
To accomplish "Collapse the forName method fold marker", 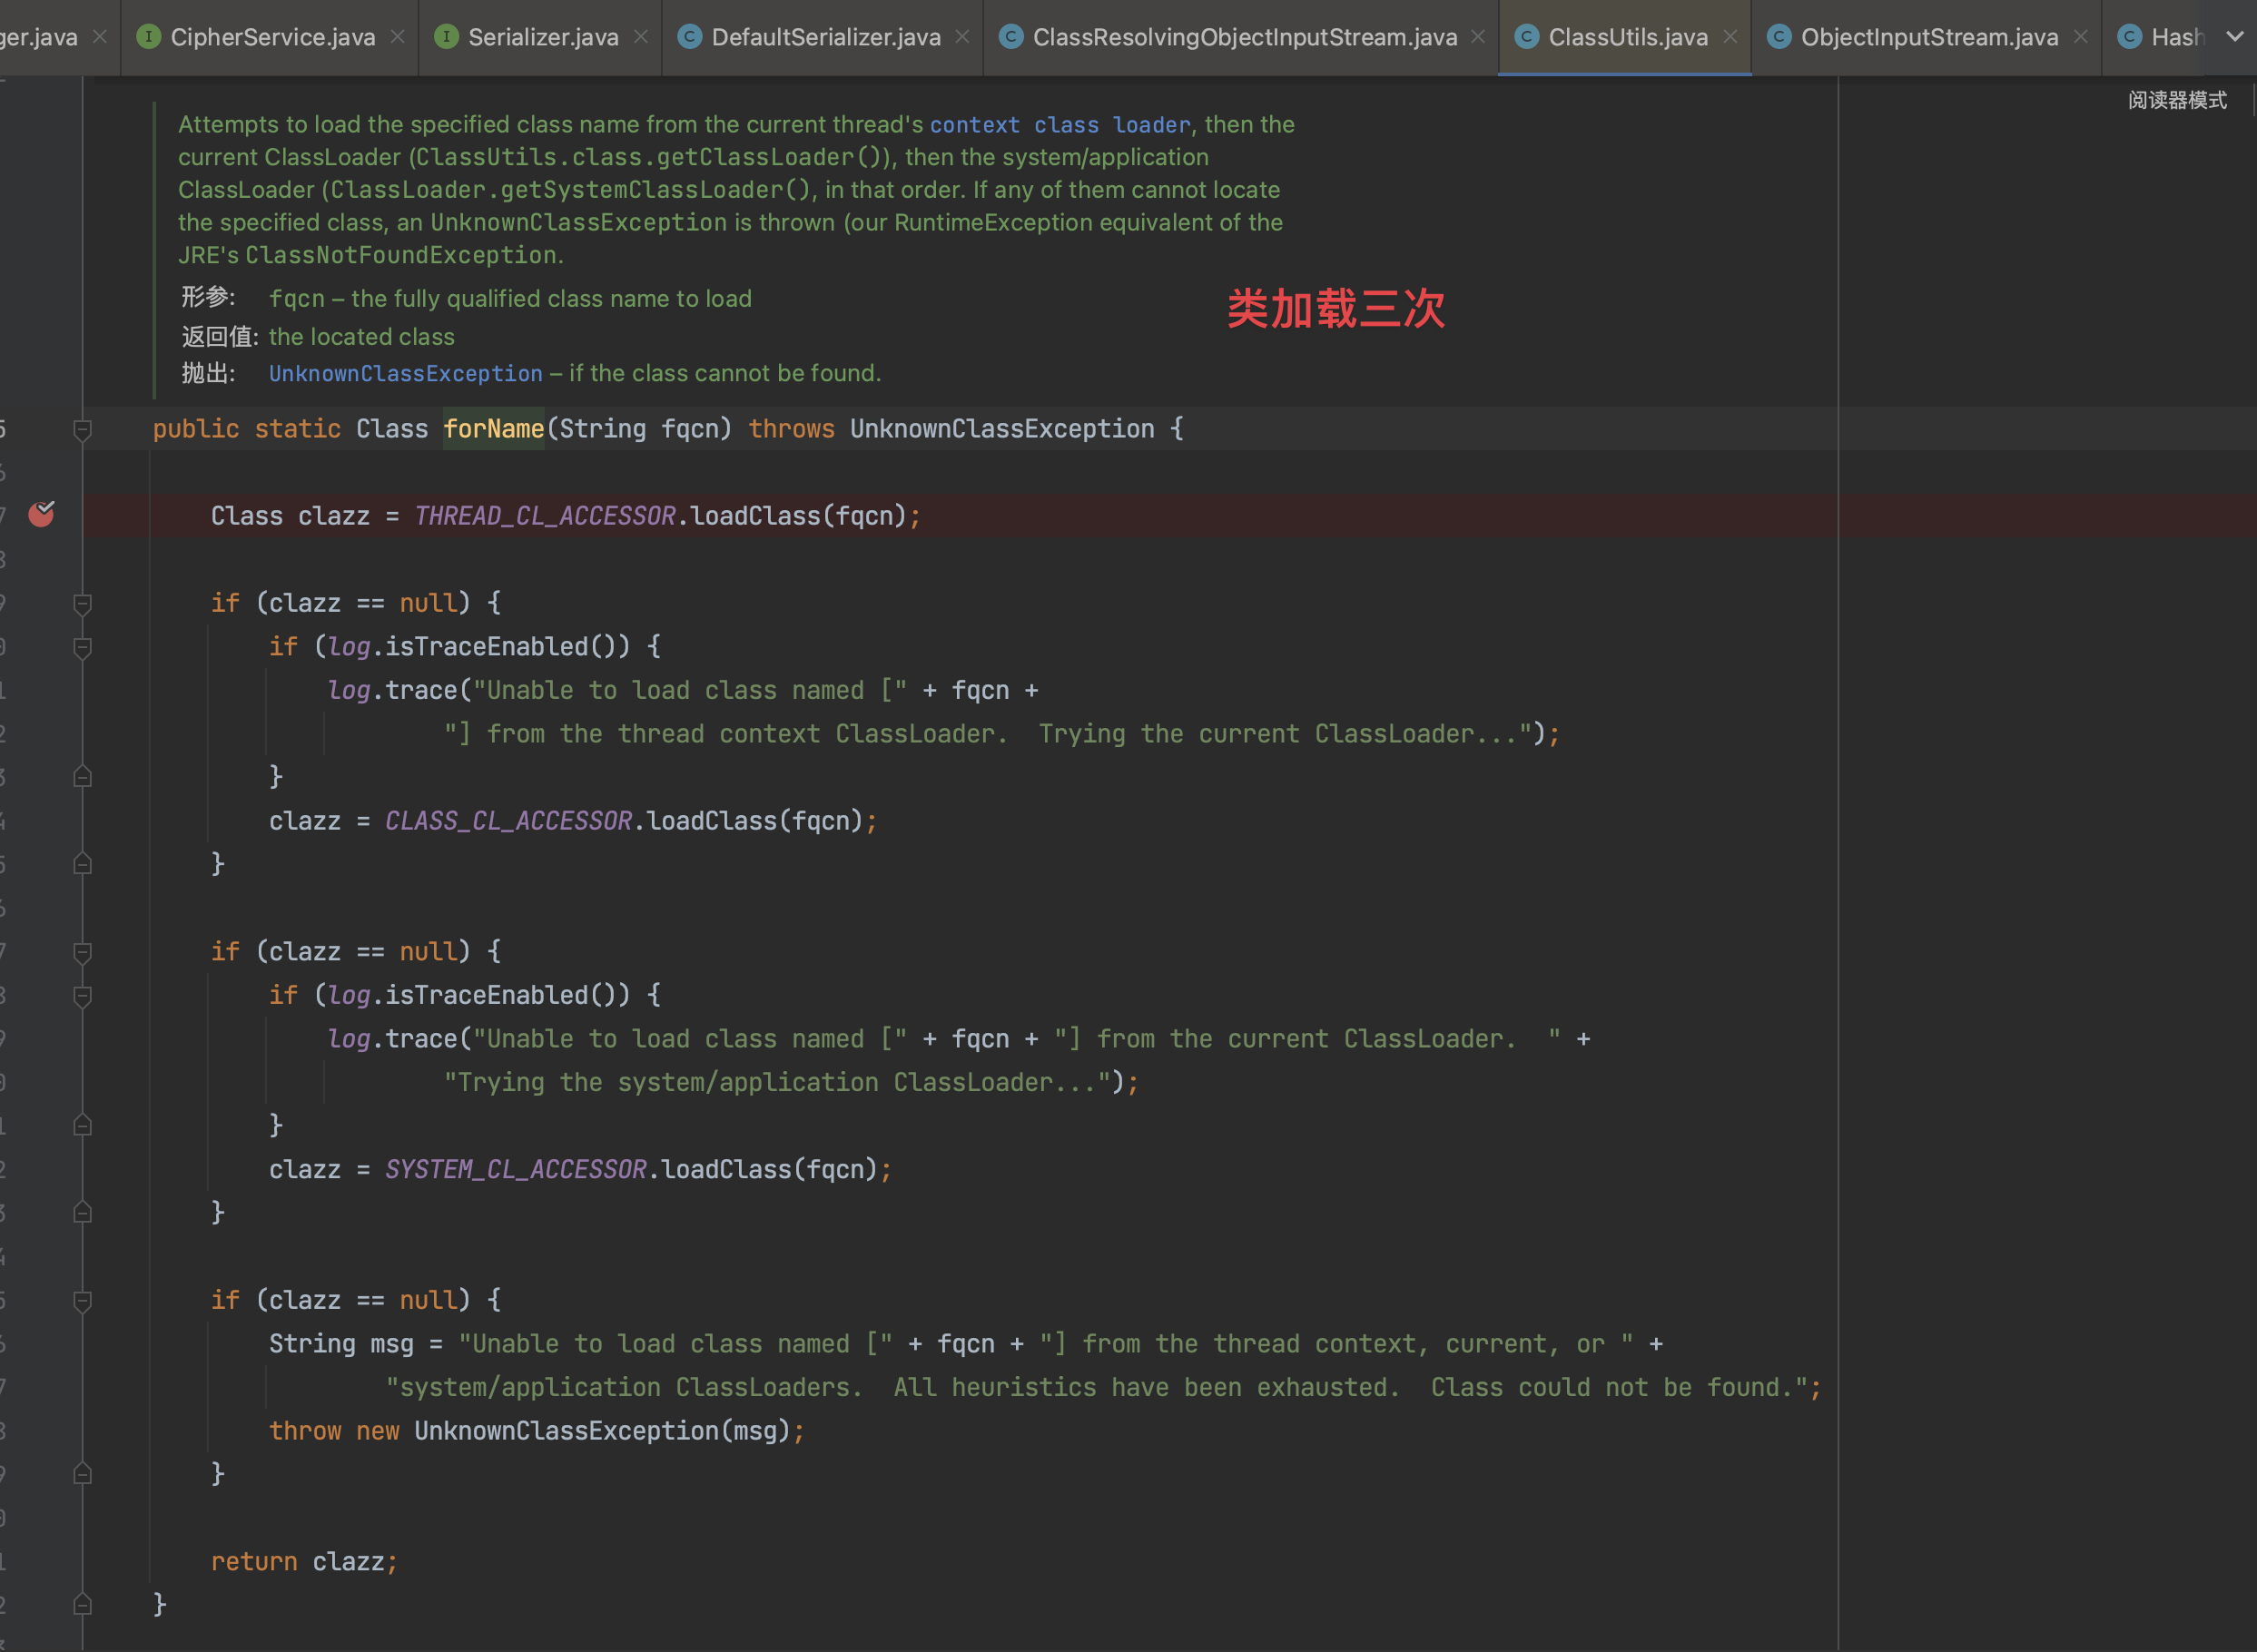I will coord(83,430).
